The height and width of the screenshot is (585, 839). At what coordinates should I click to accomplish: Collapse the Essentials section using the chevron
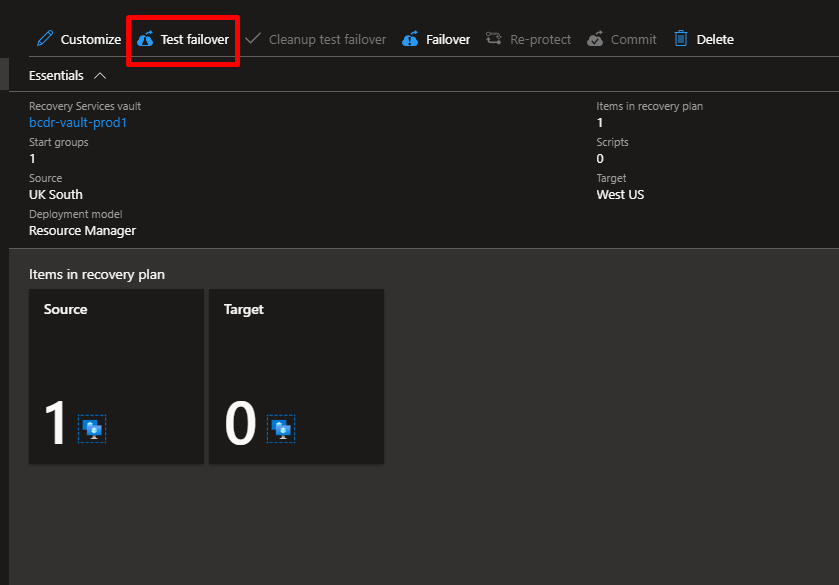tap(99, 76)
